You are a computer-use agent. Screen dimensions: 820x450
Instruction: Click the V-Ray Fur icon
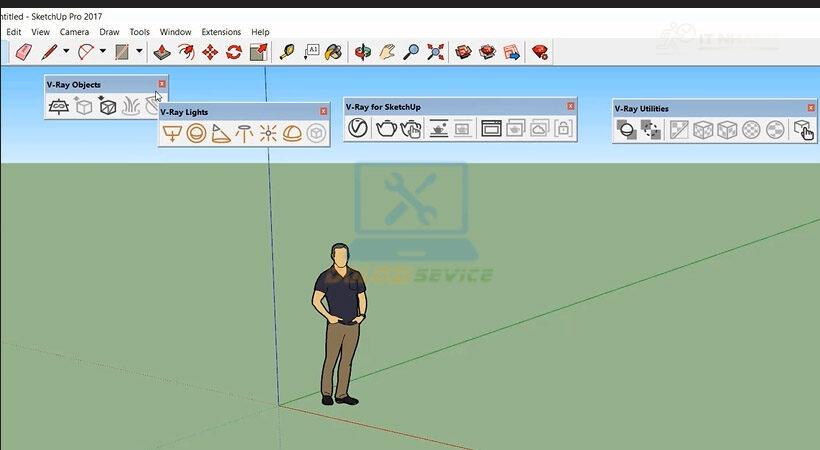[x=131, y=107]
